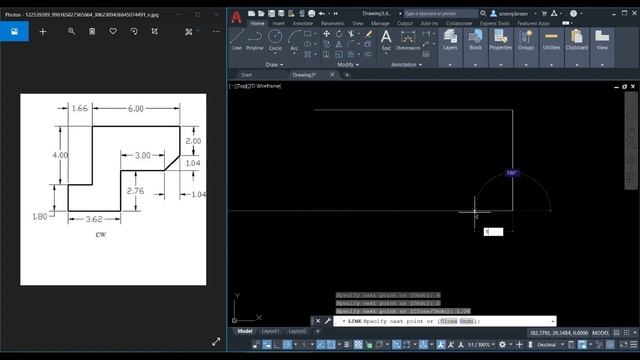Open the Parametric ribbon tab

333,24
